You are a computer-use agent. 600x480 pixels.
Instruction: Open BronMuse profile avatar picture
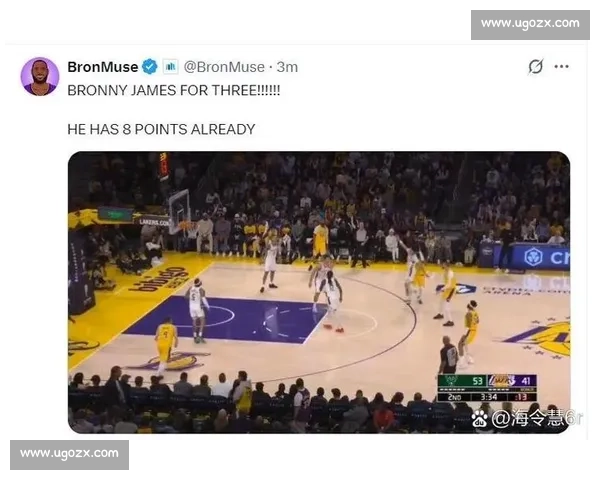pyautogui.click(x=40, y=76)
